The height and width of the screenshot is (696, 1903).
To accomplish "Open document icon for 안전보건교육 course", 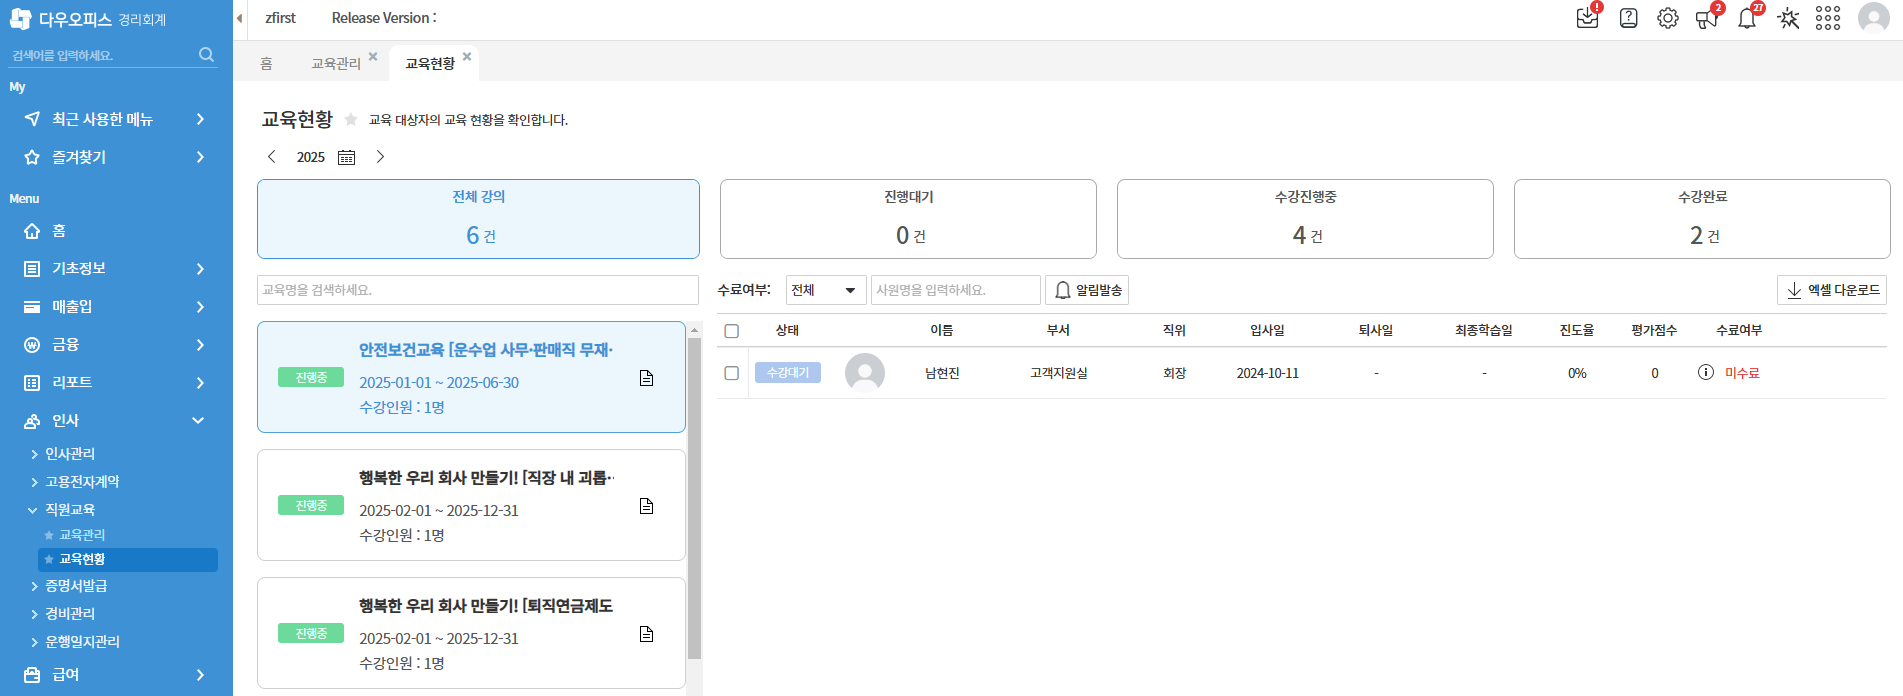I will (x=646, y=378).
